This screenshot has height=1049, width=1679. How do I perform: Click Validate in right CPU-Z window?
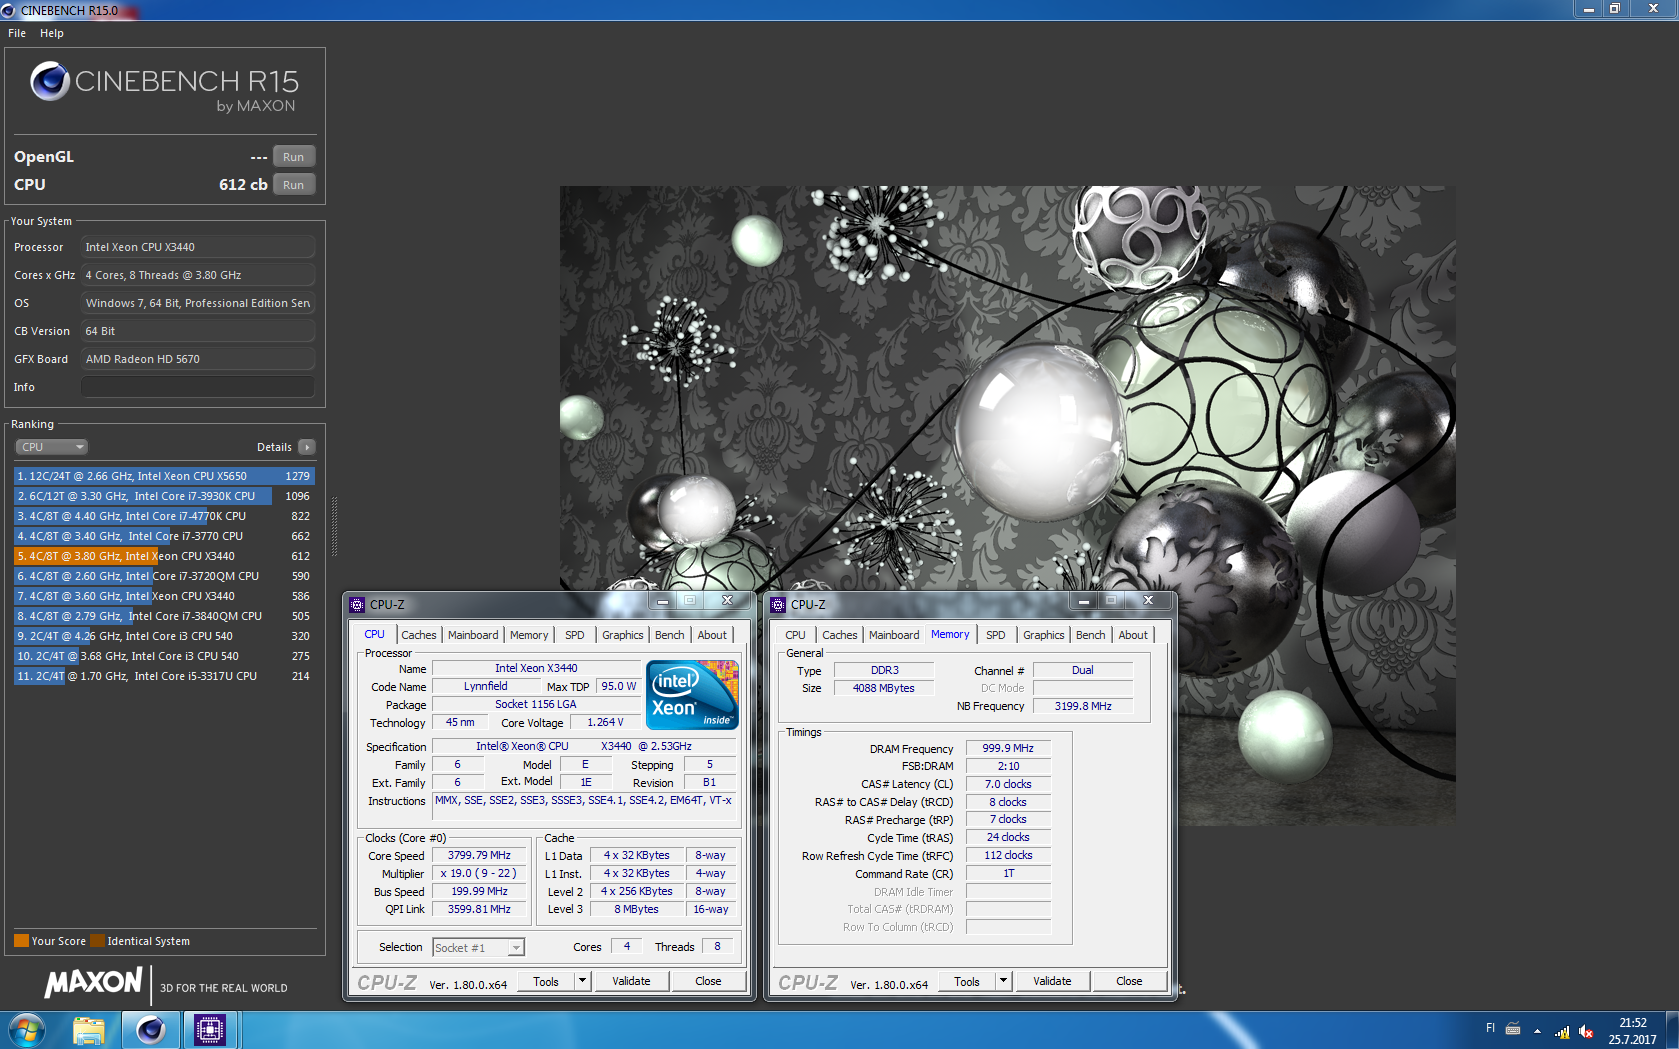[x=1052, y=982]
